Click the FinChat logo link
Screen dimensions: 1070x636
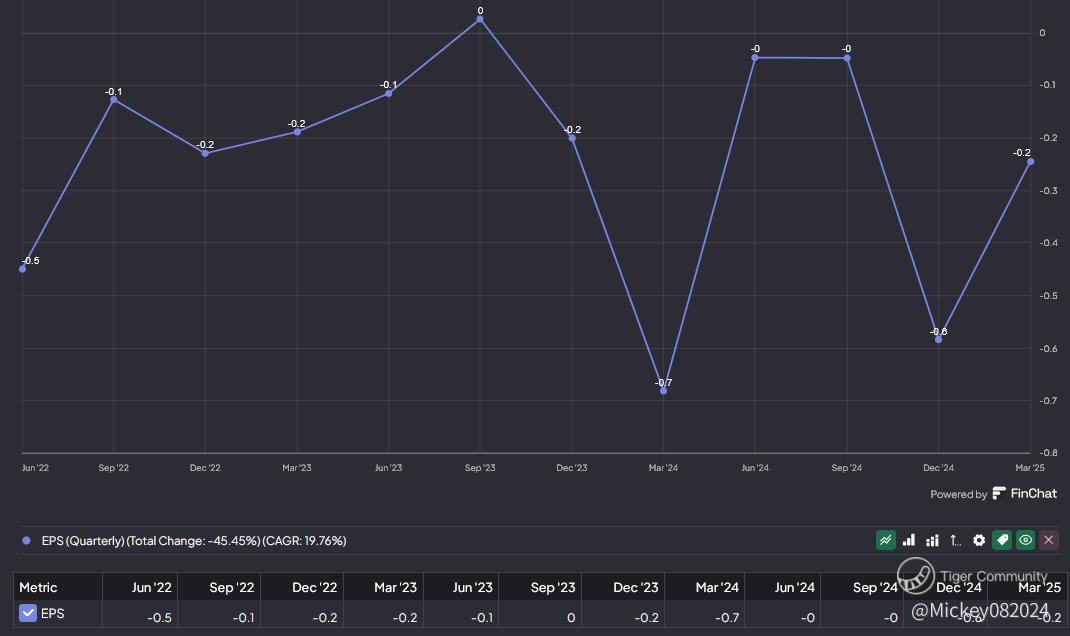(1024, 493)
